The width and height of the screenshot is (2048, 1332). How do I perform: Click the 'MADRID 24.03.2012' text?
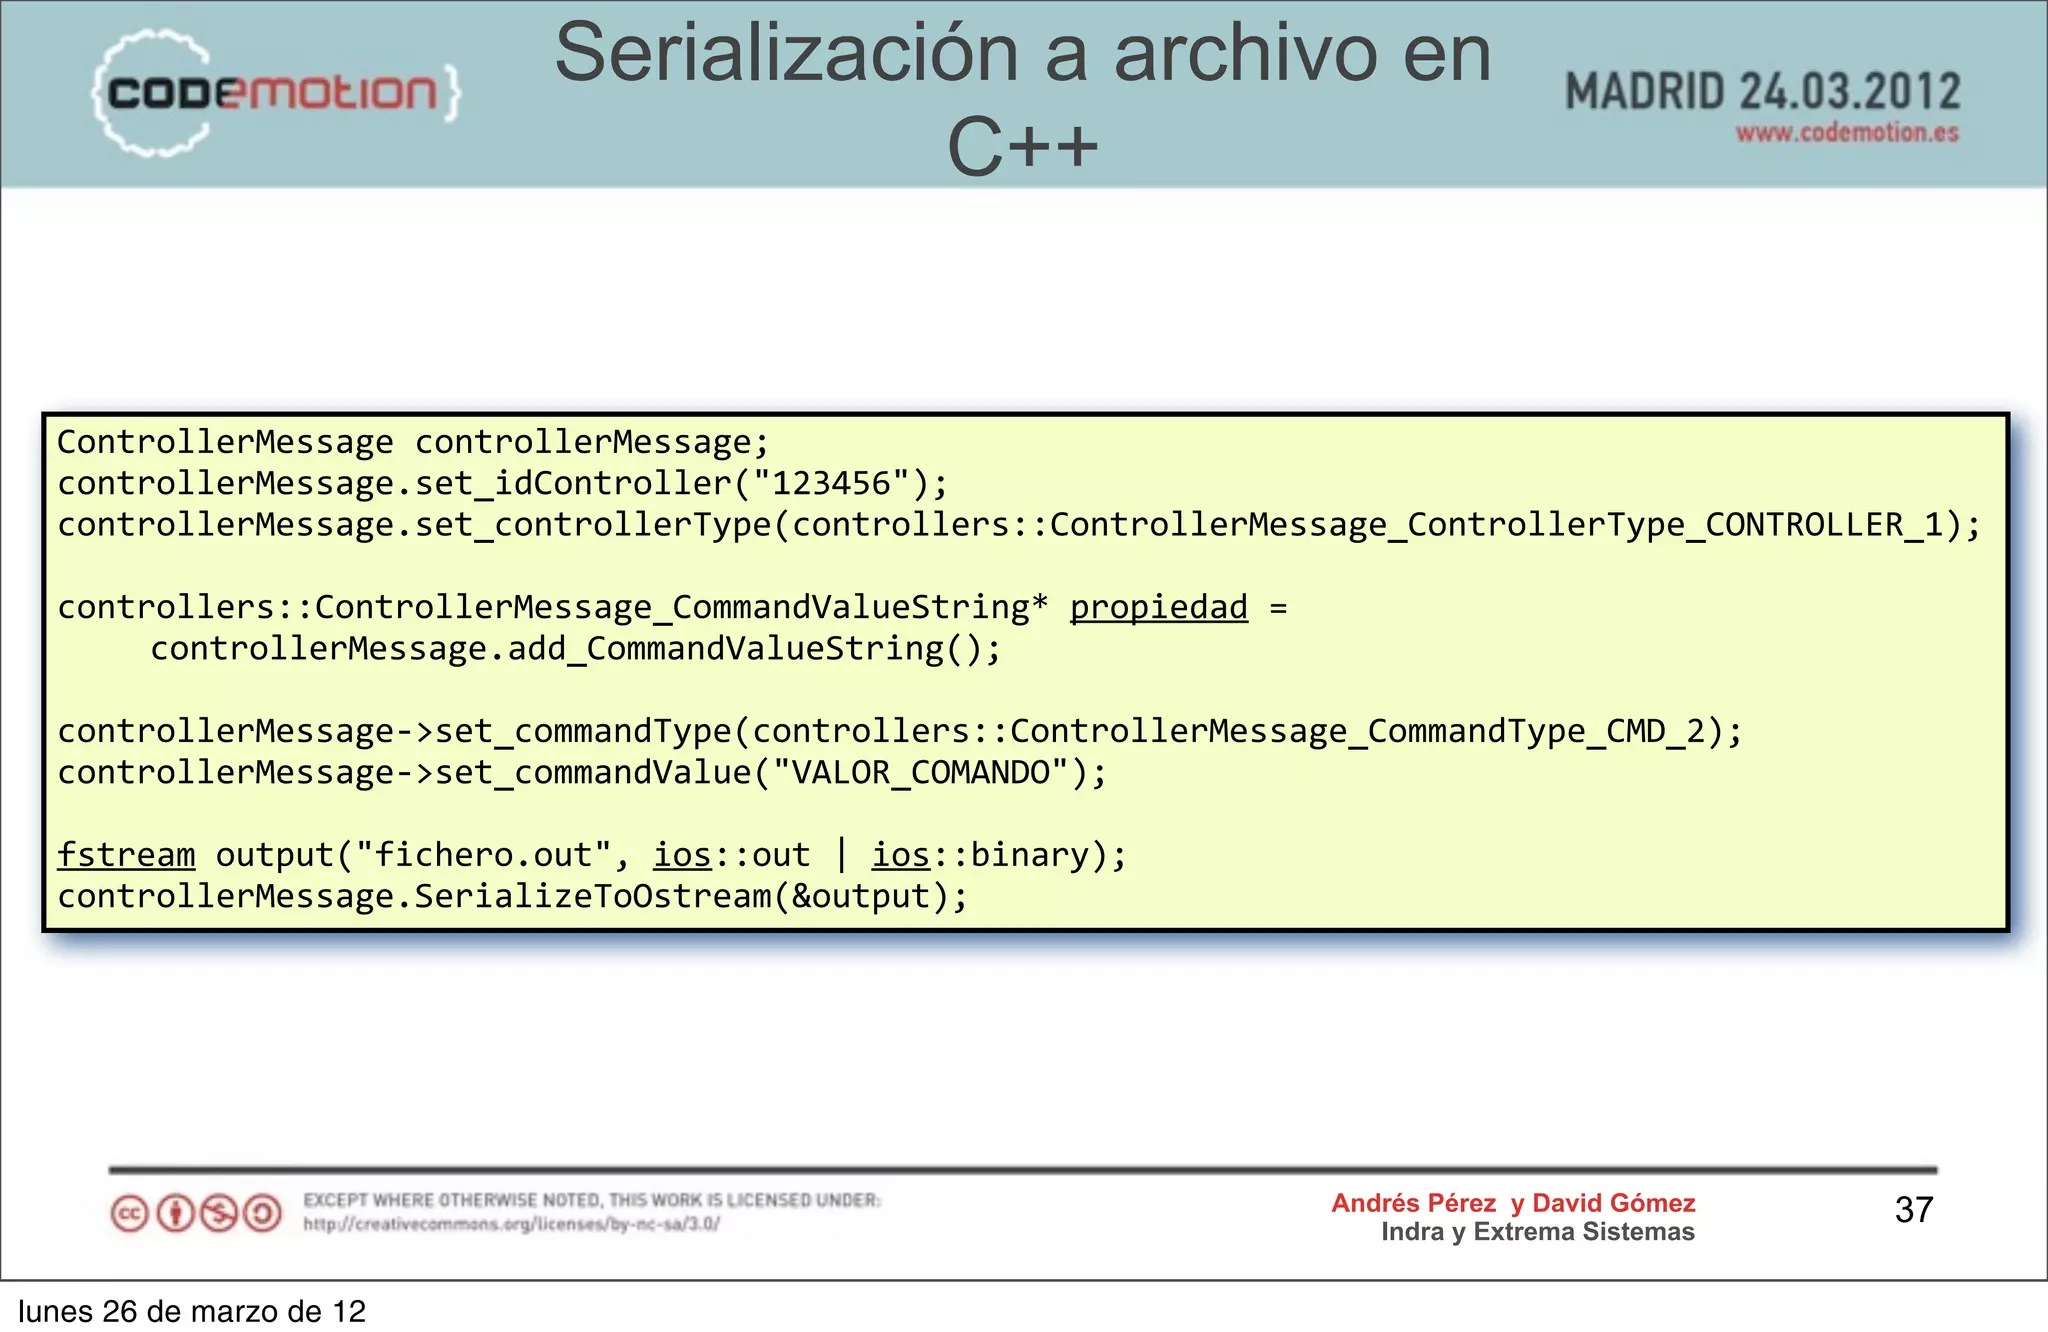(1763, 92)
